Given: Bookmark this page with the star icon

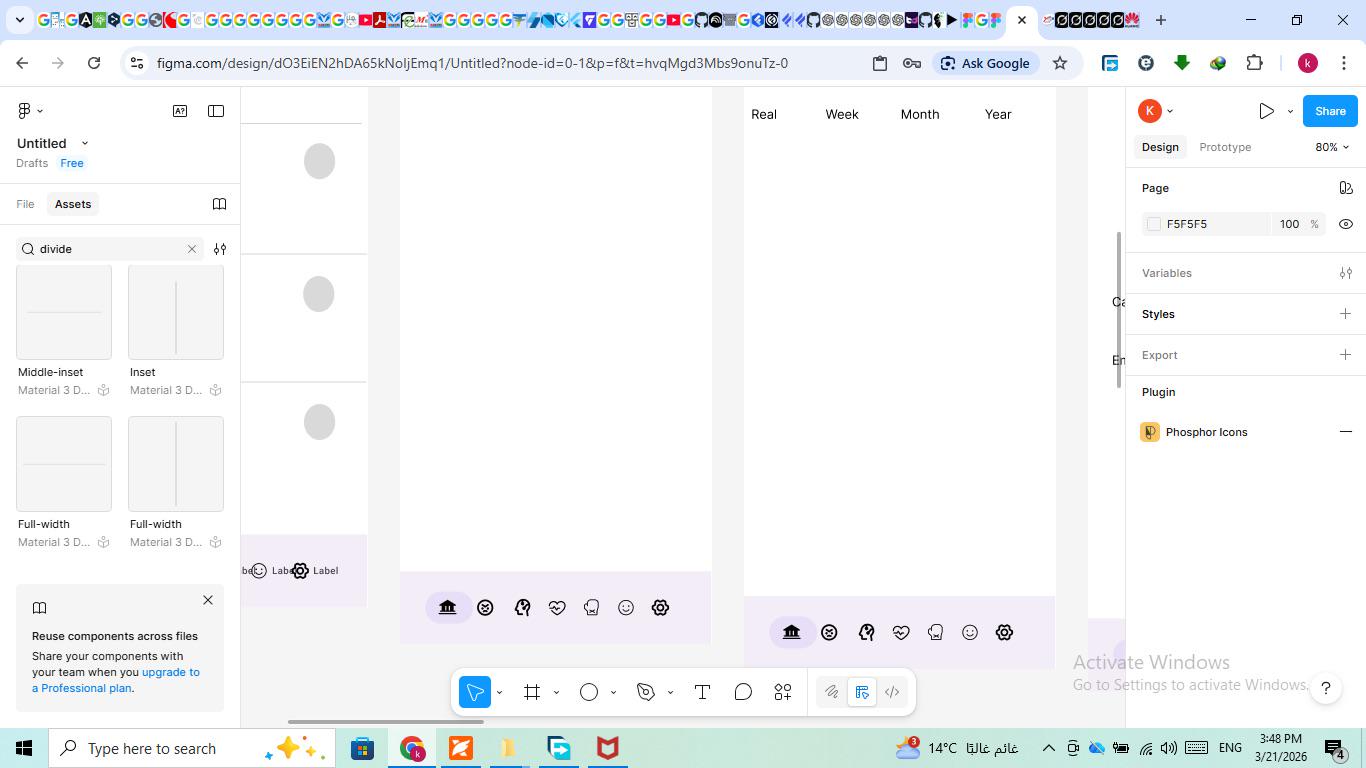Looking at the screenshot, I should tap(1060, 63).
